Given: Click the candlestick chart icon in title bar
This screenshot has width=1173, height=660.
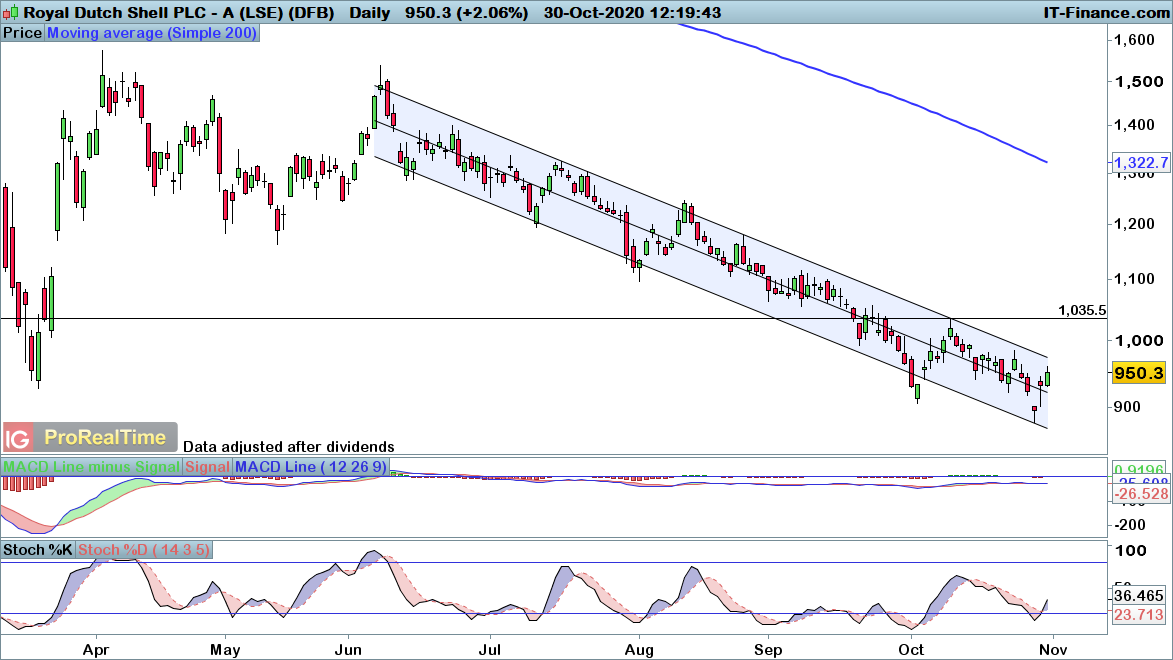Looking at the screenshot, I should click(x=10, y=13).
